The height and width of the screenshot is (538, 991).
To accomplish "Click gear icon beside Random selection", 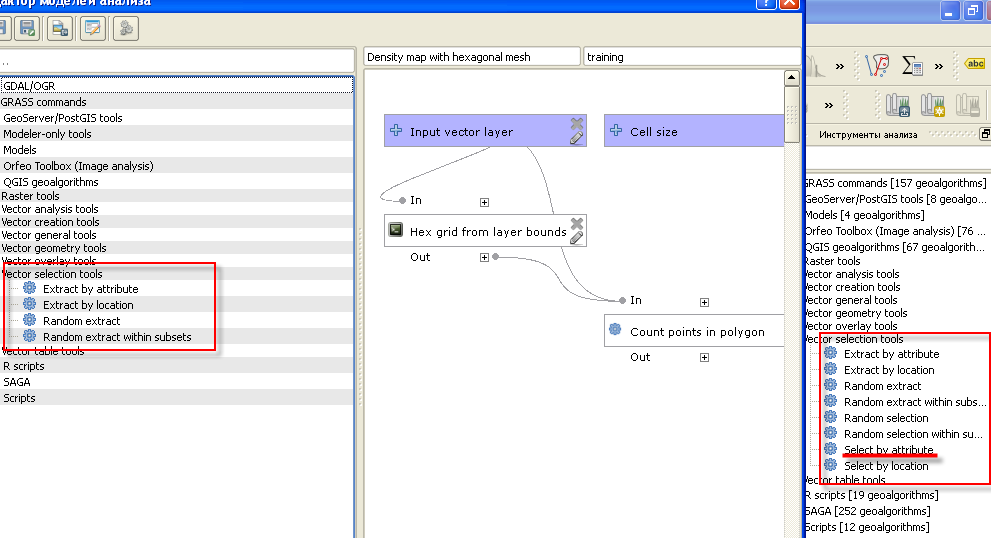I will pyautogui.click(x=830, y=417).
